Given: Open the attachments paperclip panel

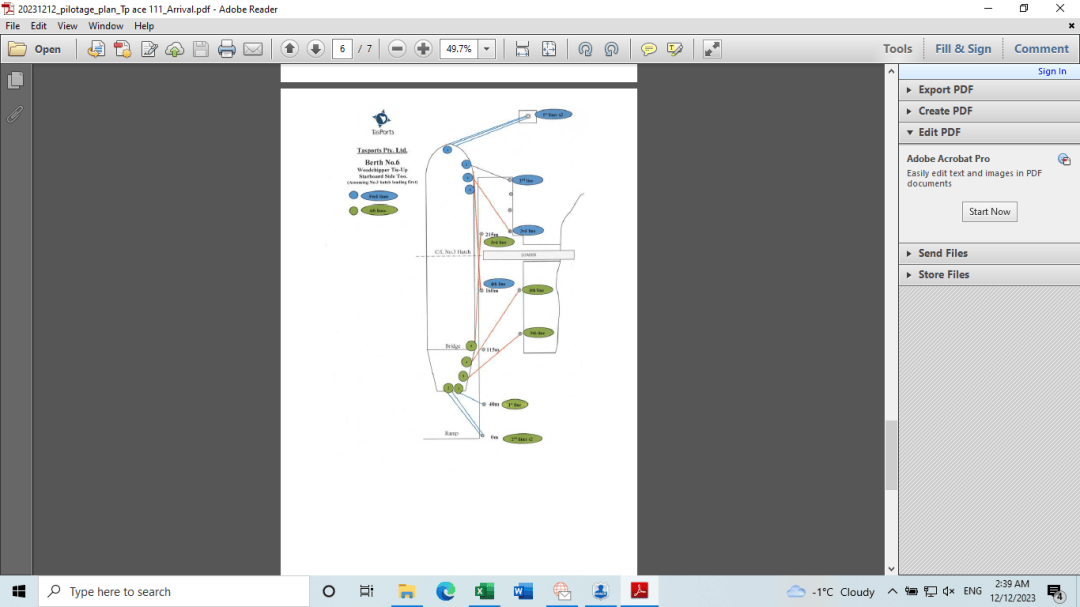Looking at the screenshot, I should click(15, 114).
